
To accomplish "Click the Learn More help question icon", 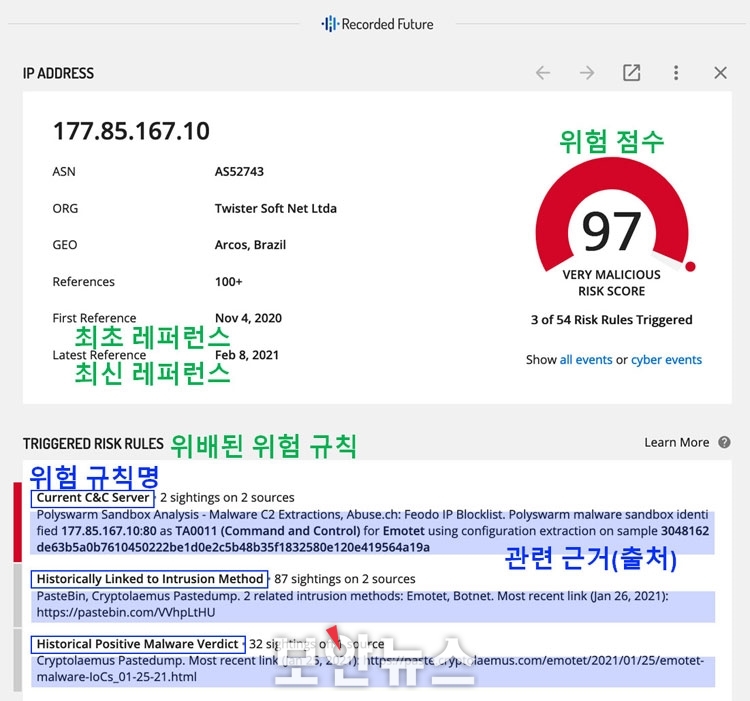I will pos(724,442).
